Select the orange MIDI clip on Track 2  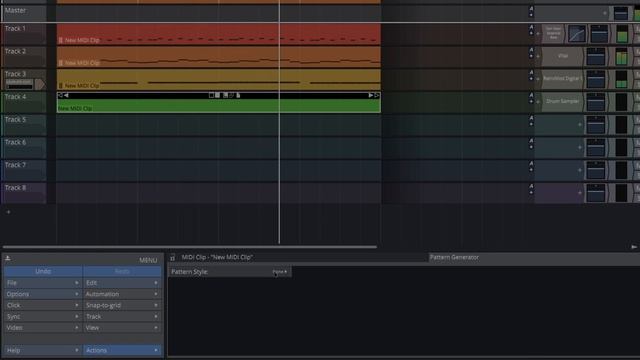(x=219, y=57)
